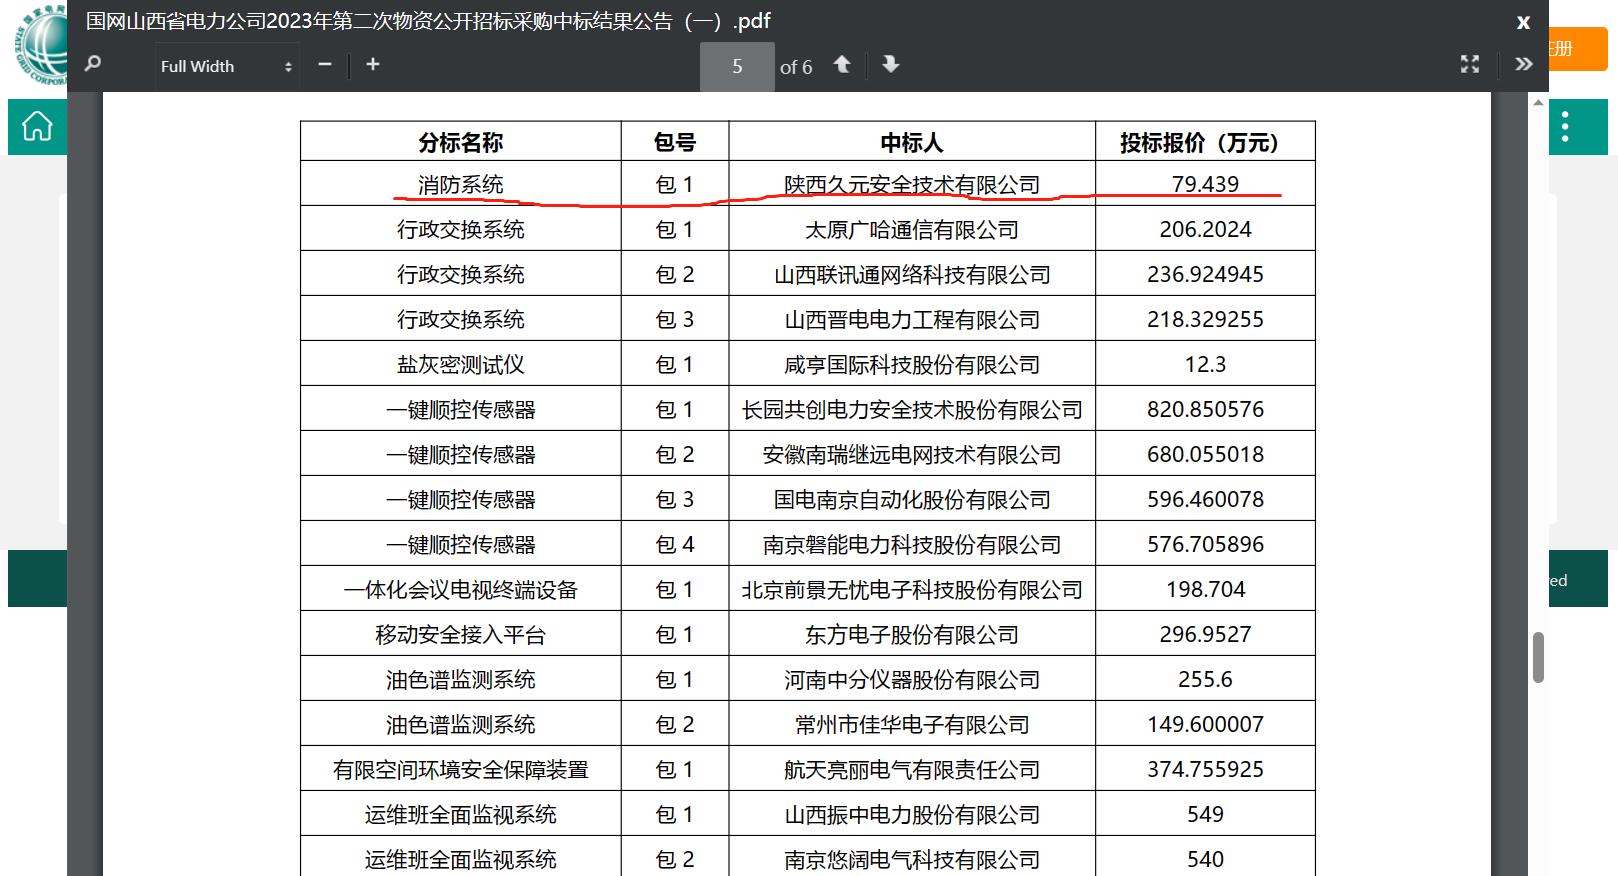Click the PDF vertical scrollbar thumb

pos(1538,658)
